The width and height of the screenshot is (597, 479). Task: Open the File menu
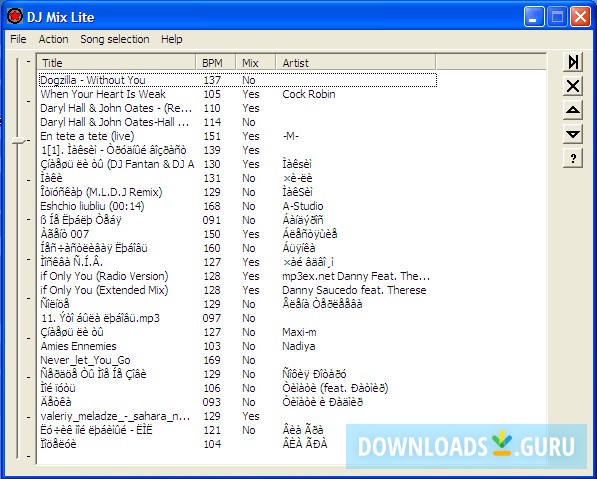pos(18,39)
